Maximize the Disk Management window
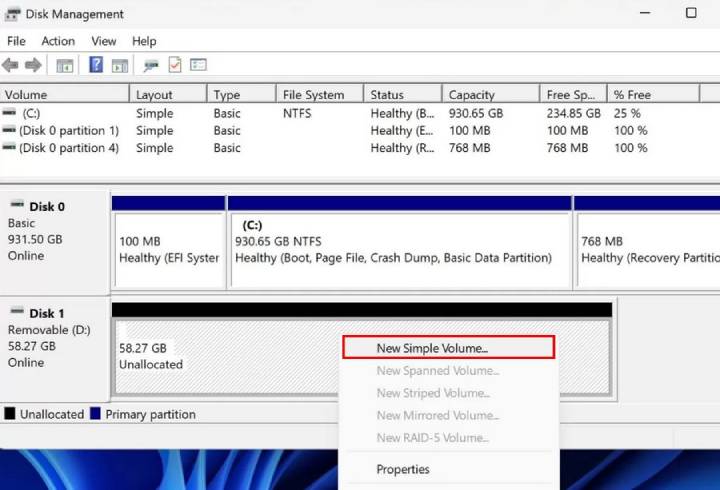Image resolution: width=720 pixels, height=490 pixels. pos(691,13)
